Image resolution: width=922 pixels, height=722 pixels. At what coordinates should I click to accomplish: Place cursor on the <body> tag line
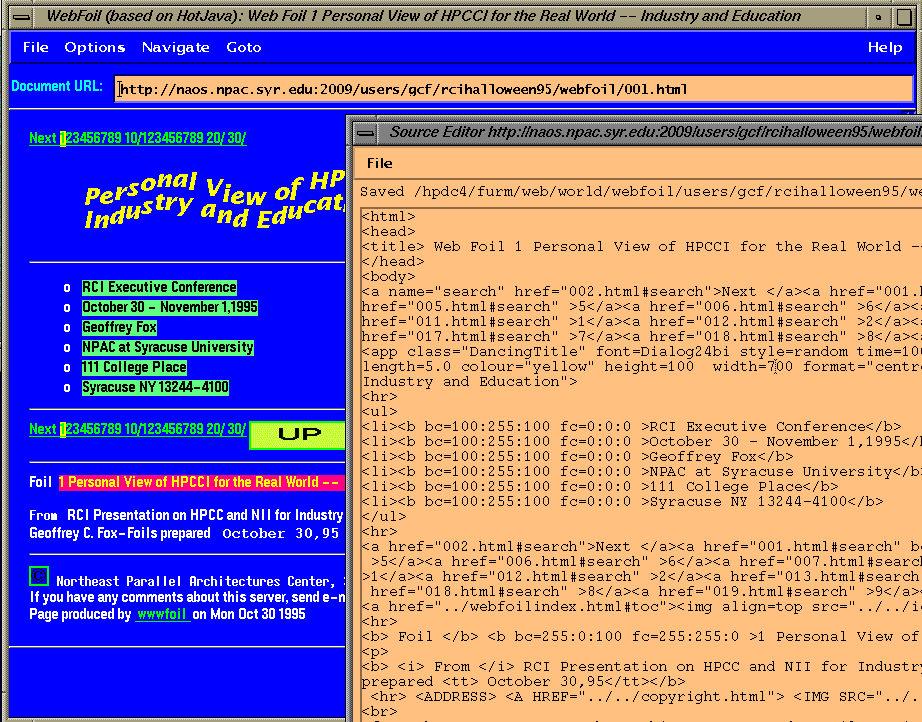click(x=389, y=276)
